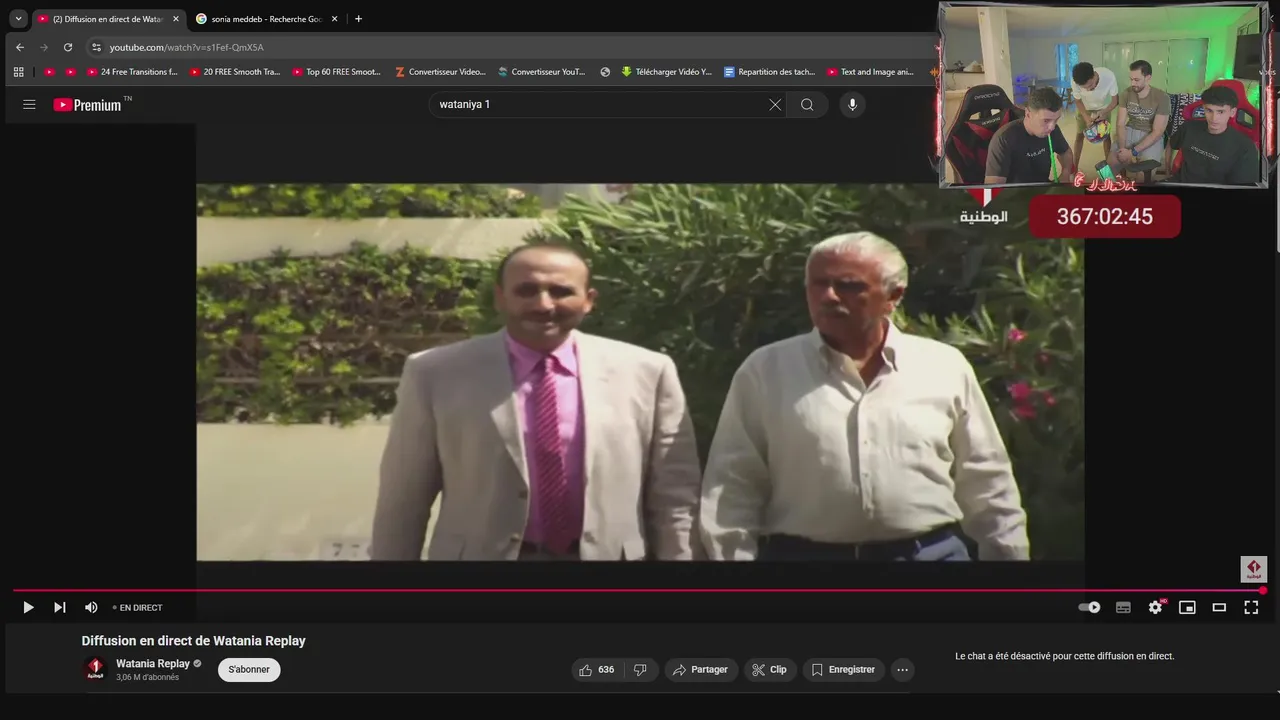Expand the tab search dropdown arrow
This screenshot has height=720, width=1280.
pyautogui.click(x=18, y=19)
